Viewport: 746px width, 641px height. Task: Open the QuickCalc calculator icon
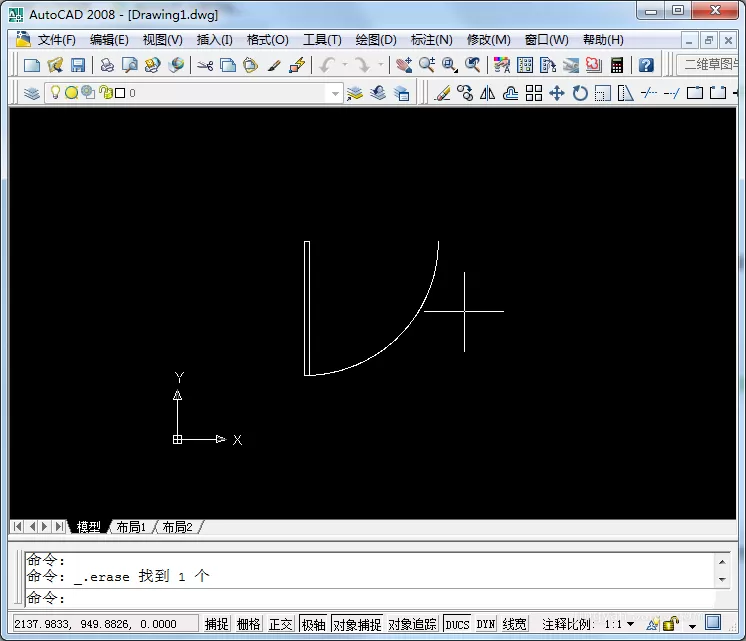coord(617,65)
